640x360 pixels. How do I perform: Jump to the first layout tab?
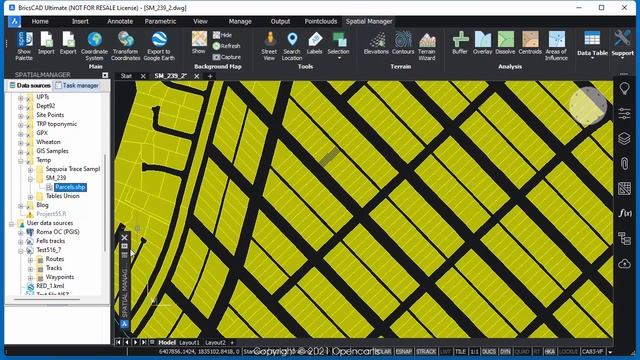(x=118, y=342)
